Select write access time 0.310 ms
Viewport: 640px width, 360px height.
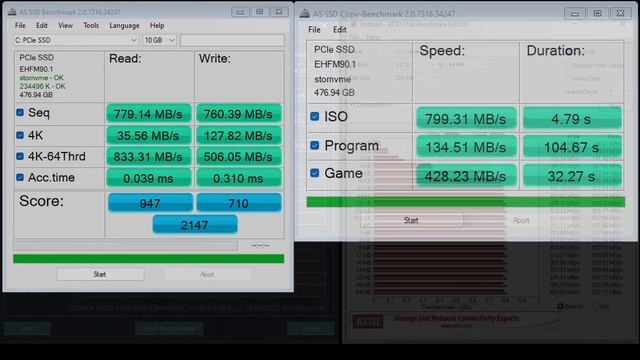pos(238,178)
